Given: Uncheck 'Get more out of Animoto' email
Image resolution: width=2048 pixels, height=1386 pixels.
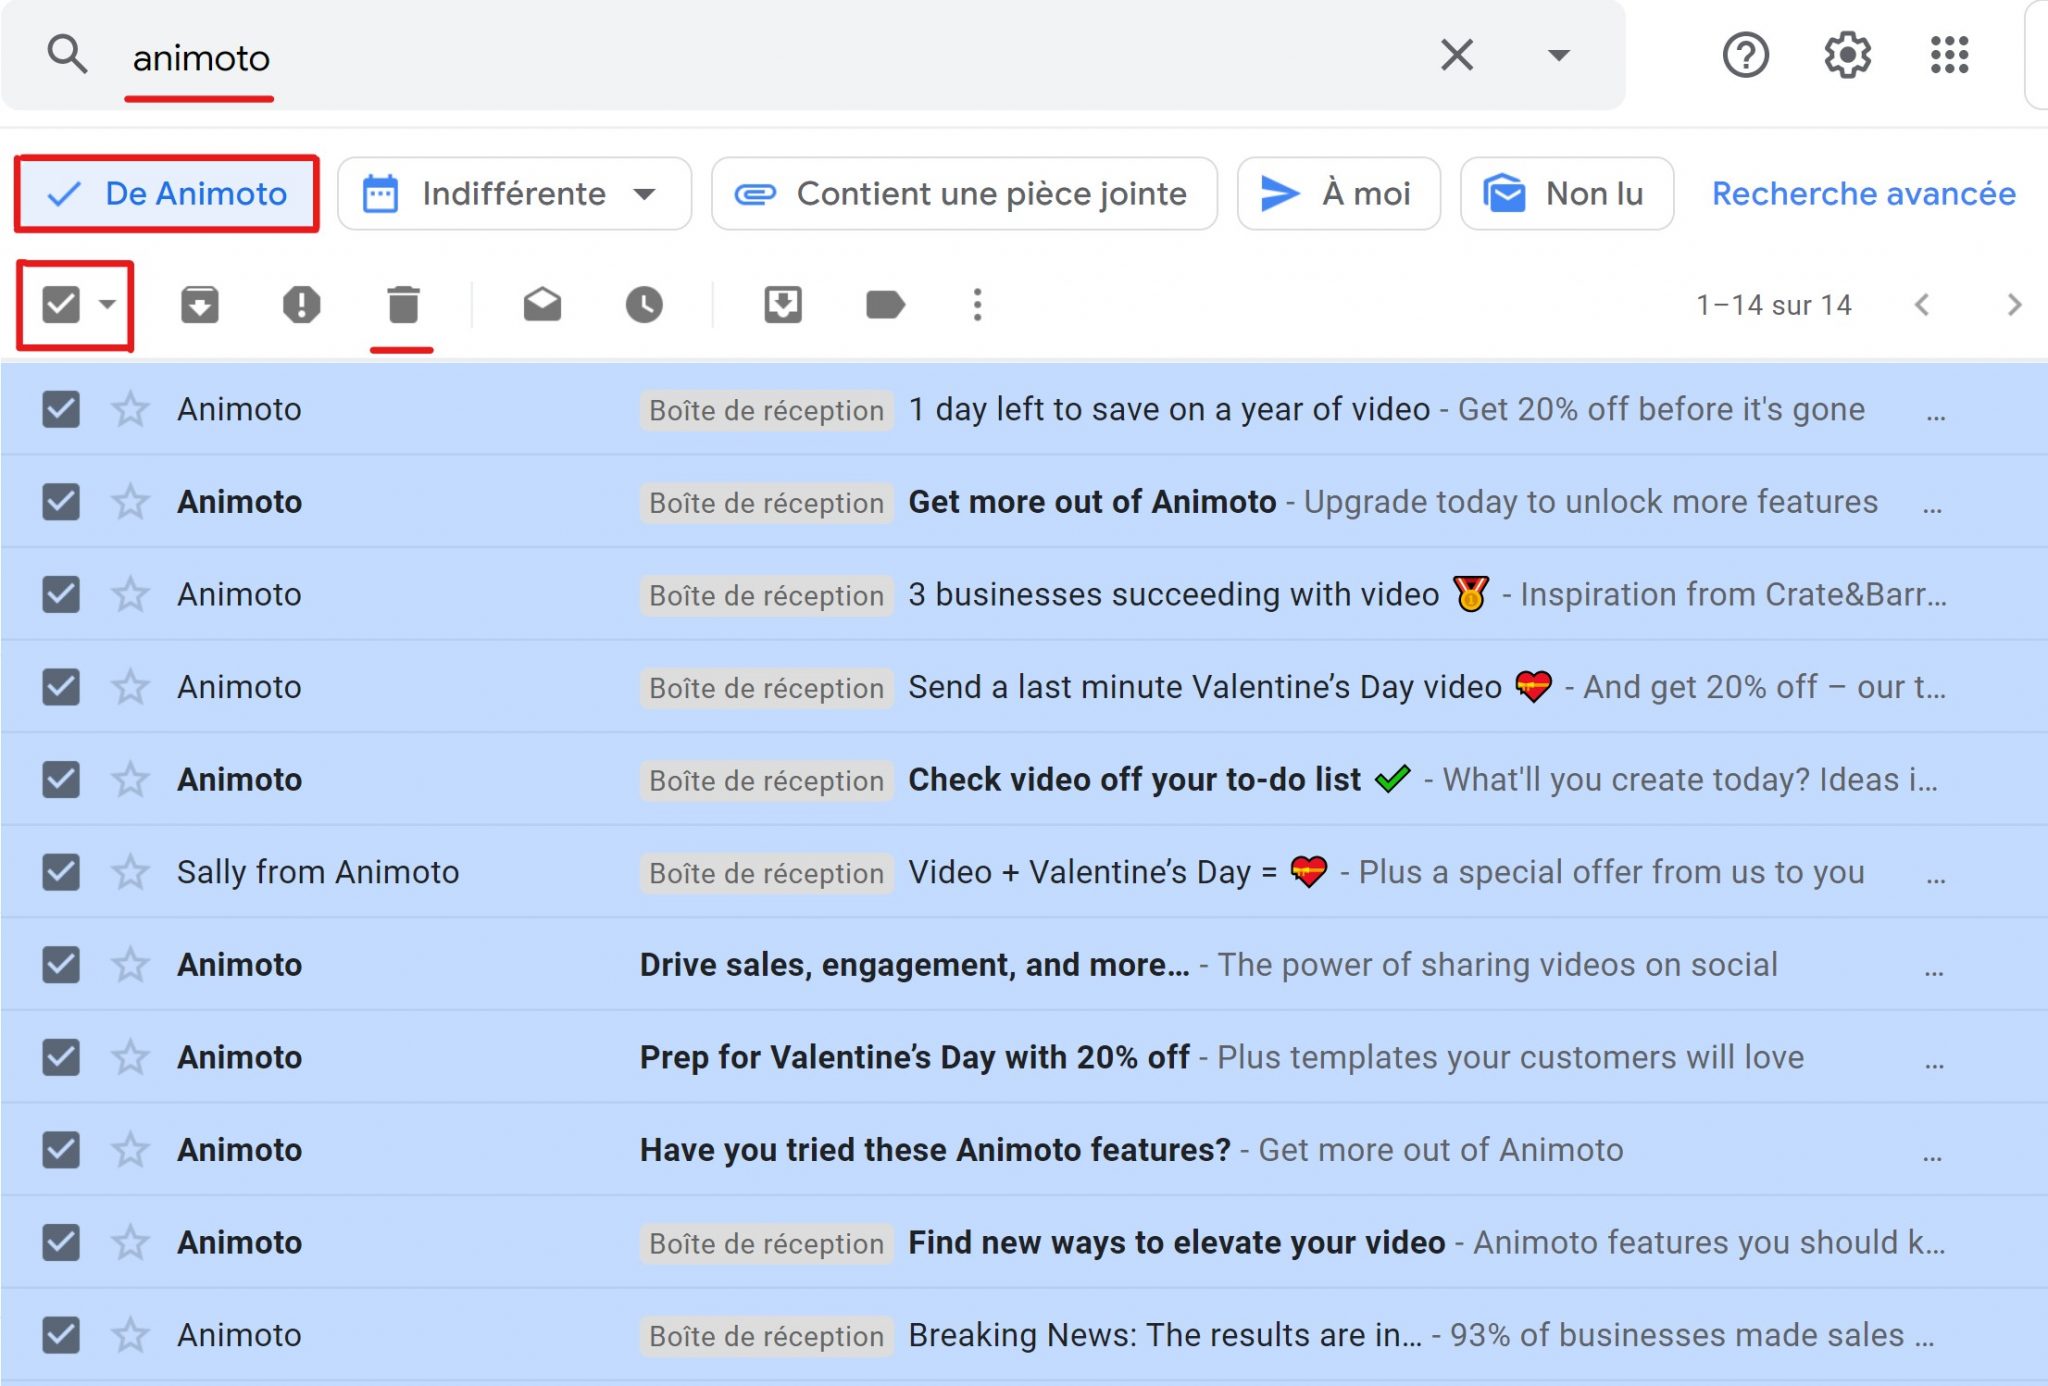Looking at the screenshot, I should (x=61, y=502).
